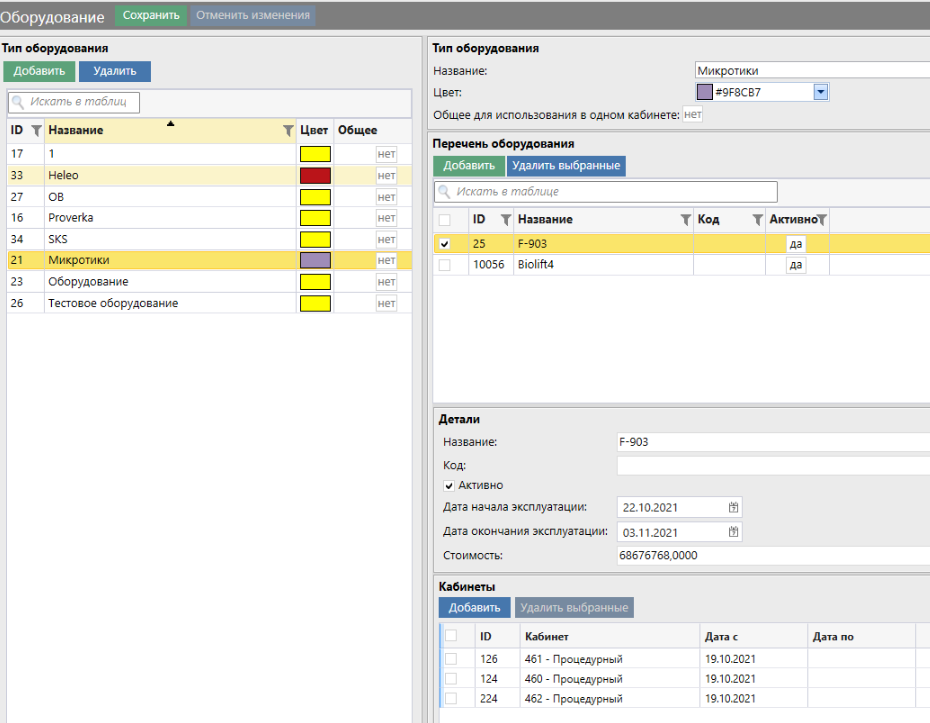The height and width of the screenshot is (723, 930).
Task: Open the Название filter in equipment types table
Action: pos(288,130)
